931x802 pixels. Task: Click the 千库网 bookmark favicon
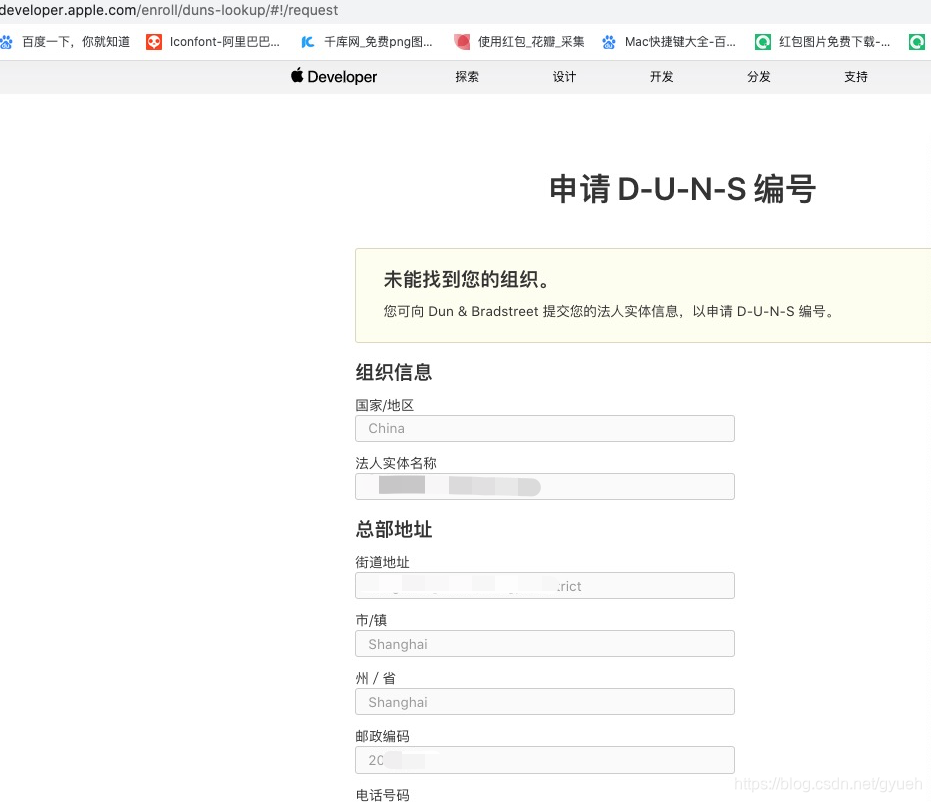pos(308,42)
